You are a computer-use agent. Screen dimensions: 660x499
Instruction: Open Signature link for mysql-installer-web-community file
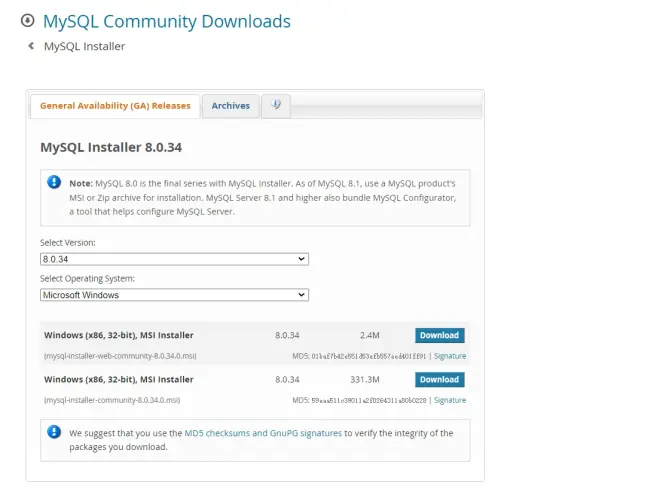[450, 356]
